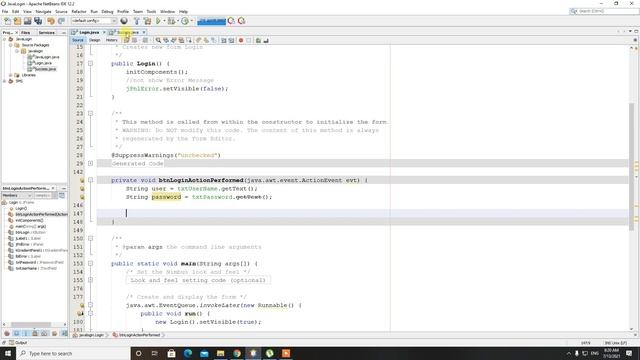This screenshot has width=640, height=360.
Task: Open the Refactor menu
Action: [x=79, y=11]
